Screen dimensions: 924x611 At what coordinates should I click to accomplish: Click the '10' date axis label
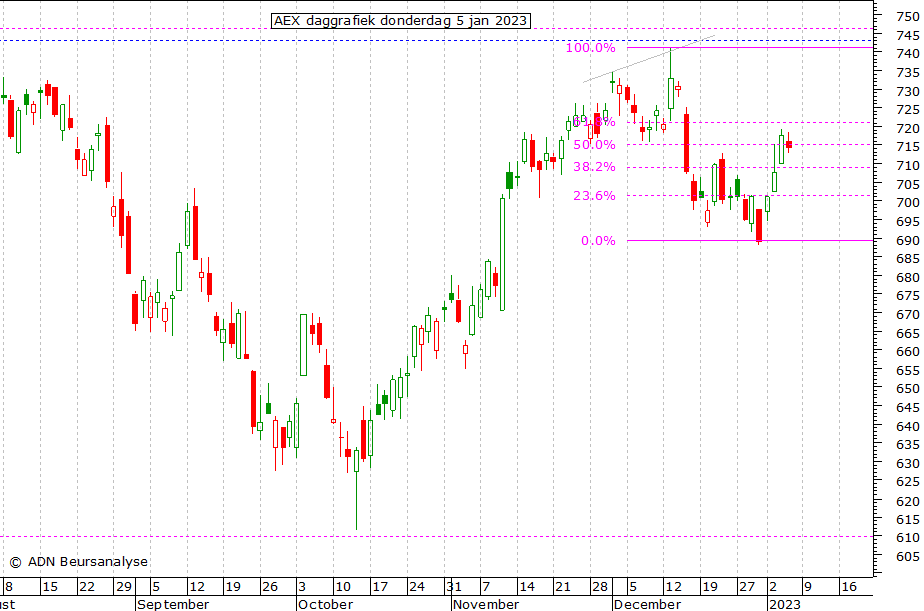tap(343, 587)
